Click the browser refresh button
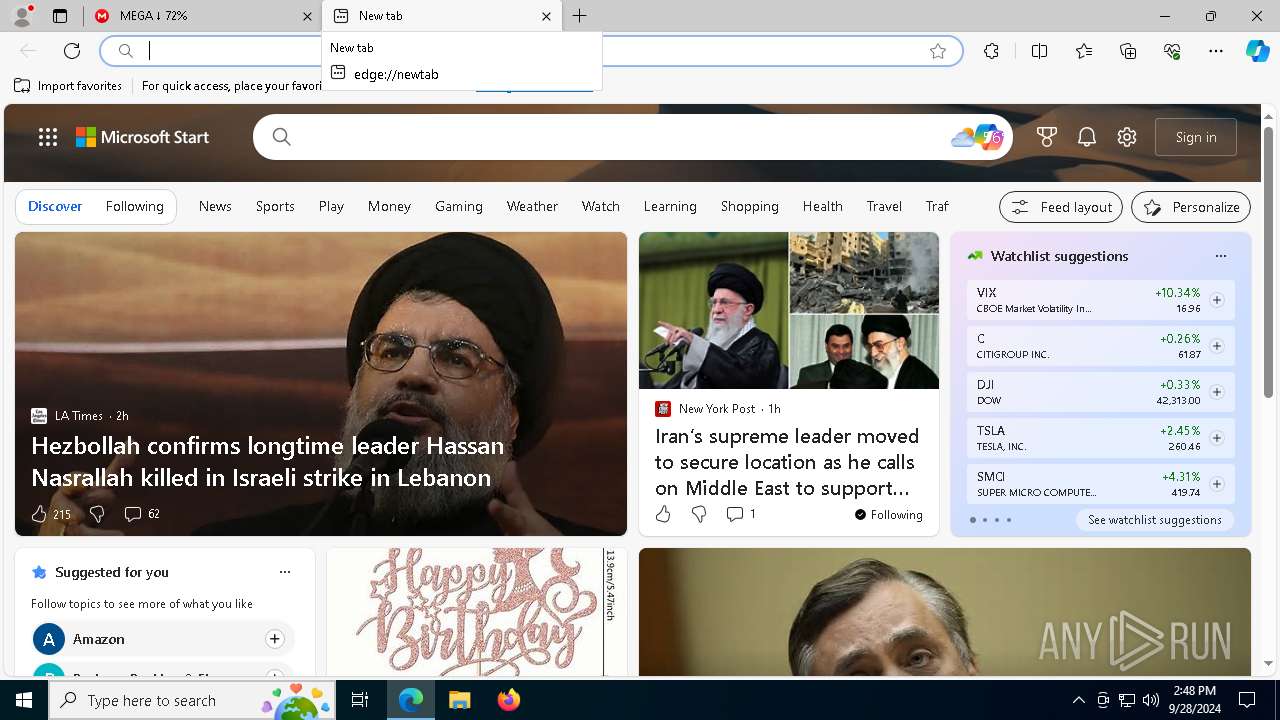This screenshot has height=720, width=1280. [x=72, y=51]
